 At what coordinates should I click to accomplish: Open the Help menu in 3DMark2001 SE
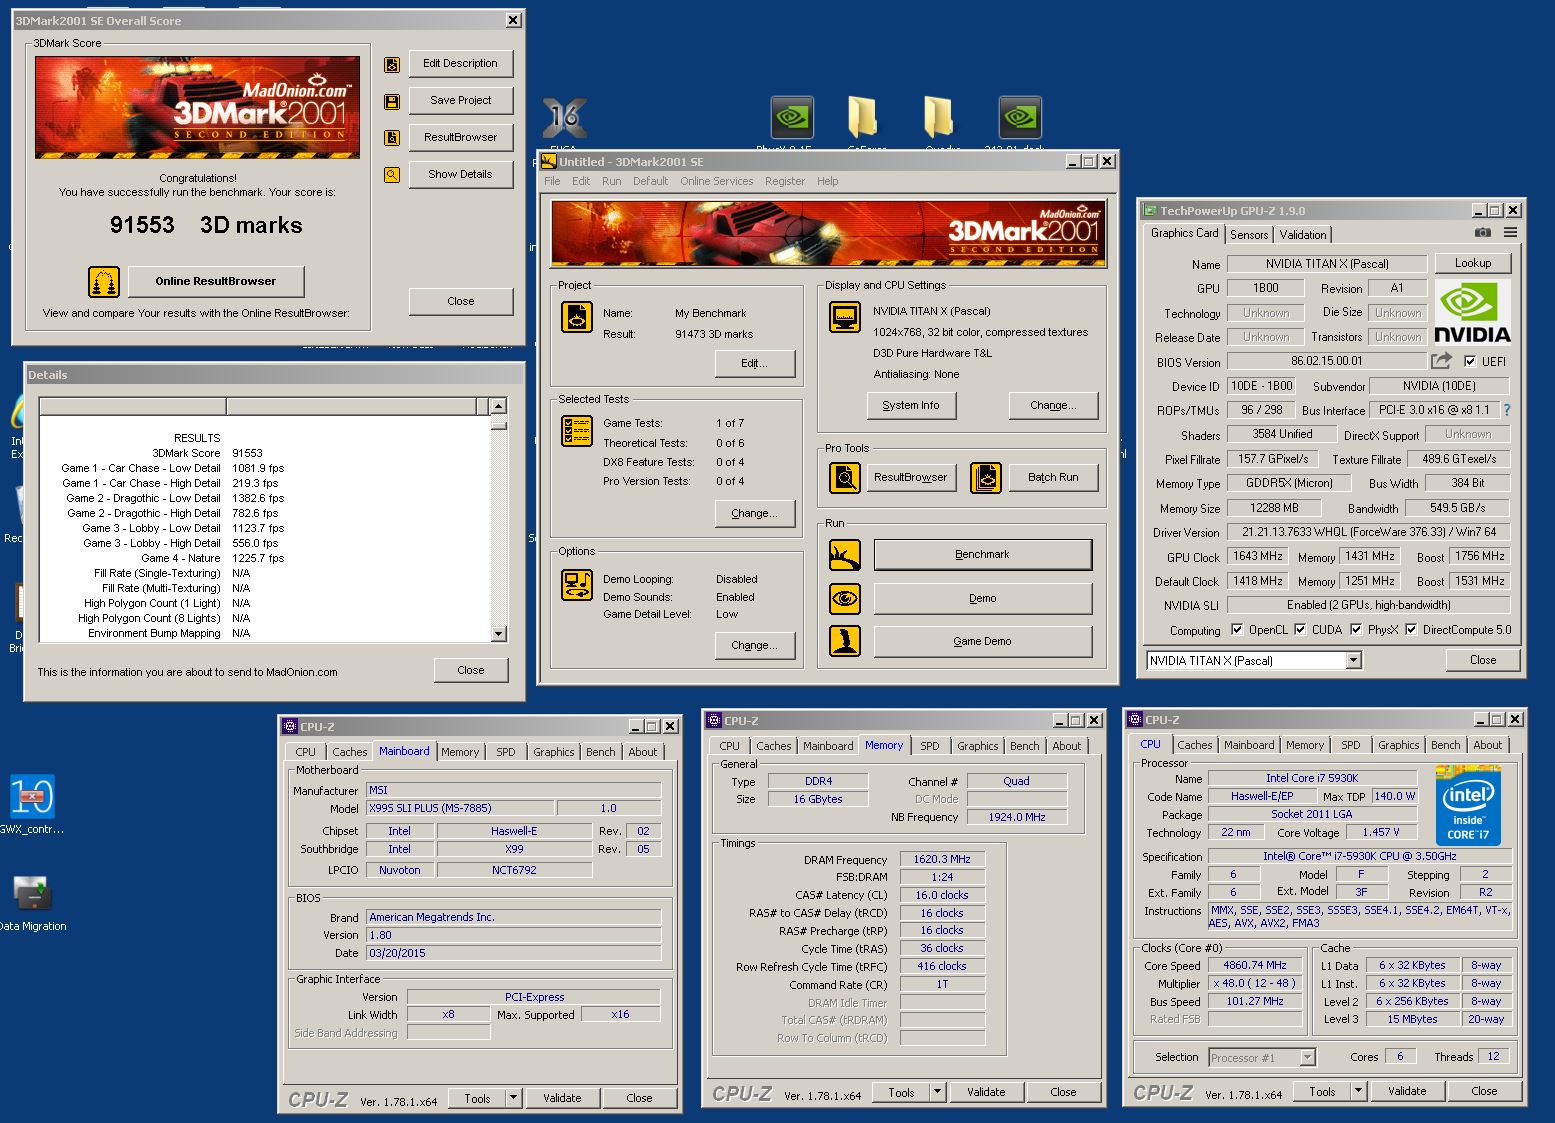click(x=827, y=181)
